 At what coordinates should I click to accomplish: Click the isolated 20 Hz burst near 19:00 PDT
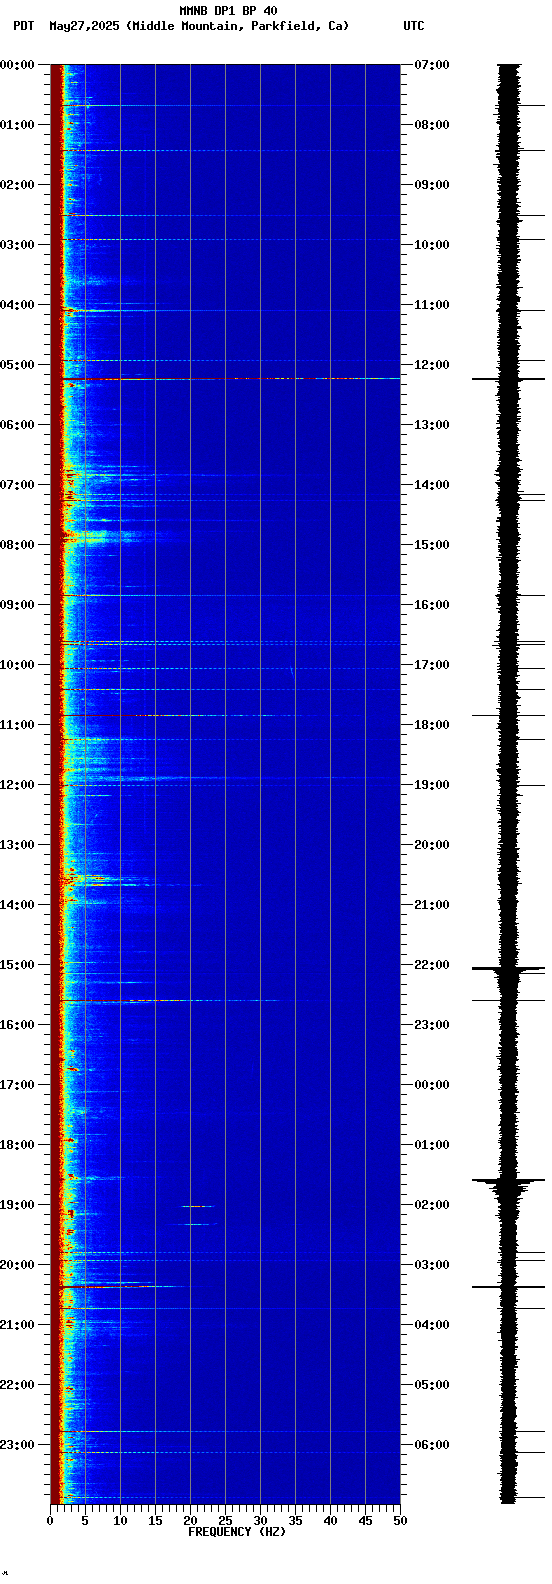coord(197,1206)
